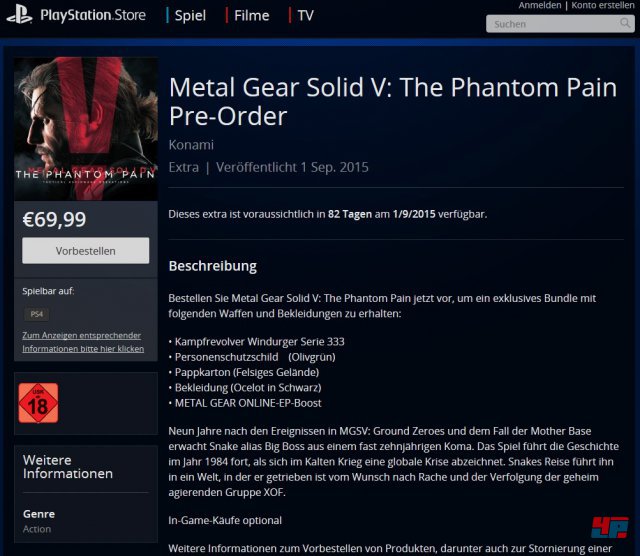Click the Action genre entry
Screen dimensions: 640x556
coord(37,529)
